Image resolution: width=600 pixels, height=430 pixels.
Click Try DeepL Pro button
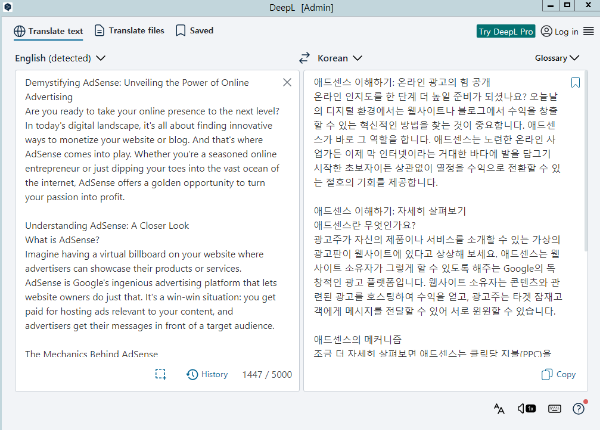(505, 31)
